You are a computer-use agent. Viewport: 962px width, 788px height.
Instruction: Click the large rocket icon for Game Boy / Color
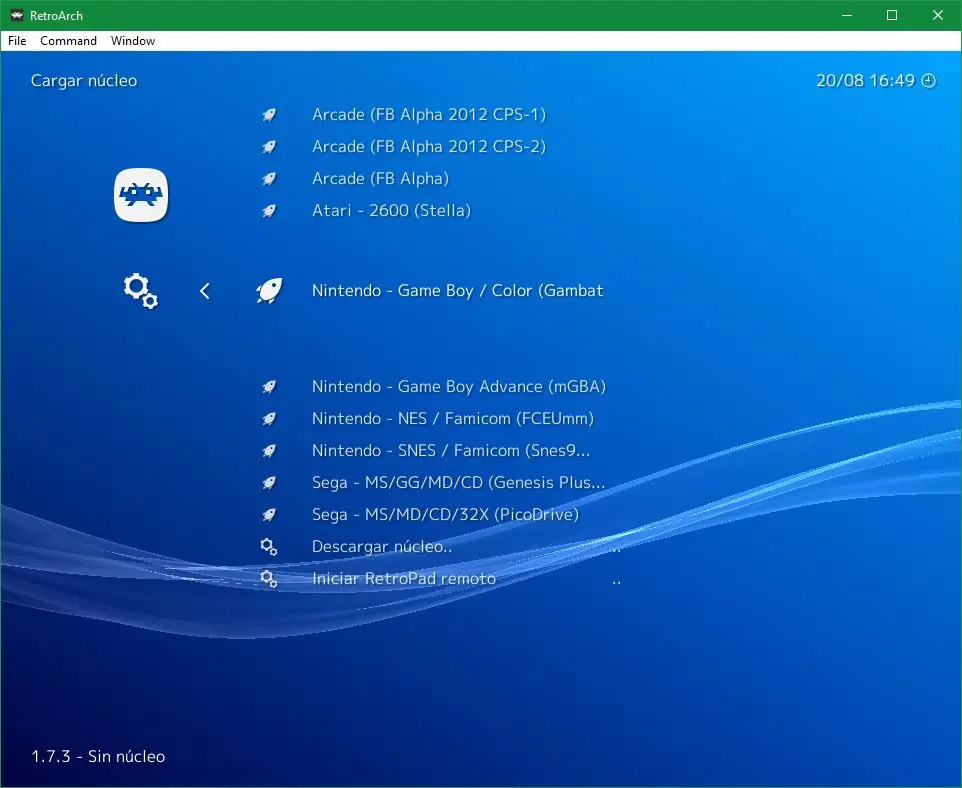269,291
